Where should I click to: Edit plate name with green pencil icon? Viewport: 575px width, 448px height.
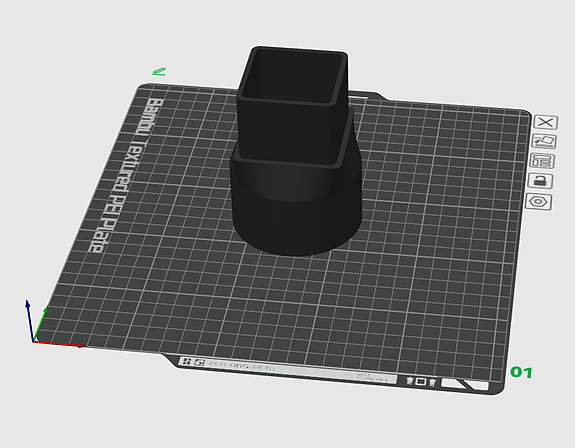[159, 71]
